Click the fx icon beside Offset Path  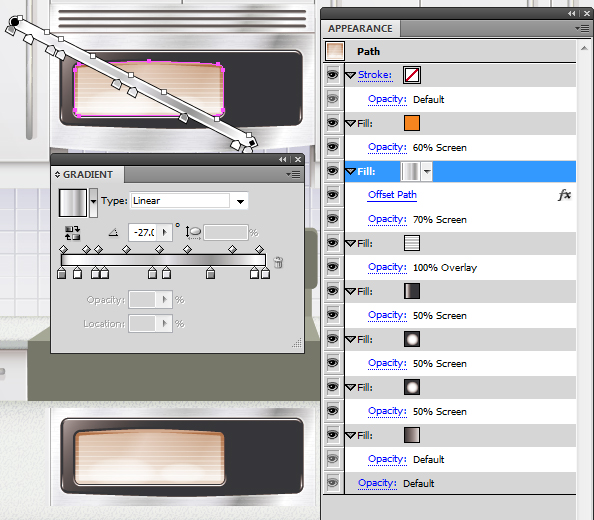point(564,195)
